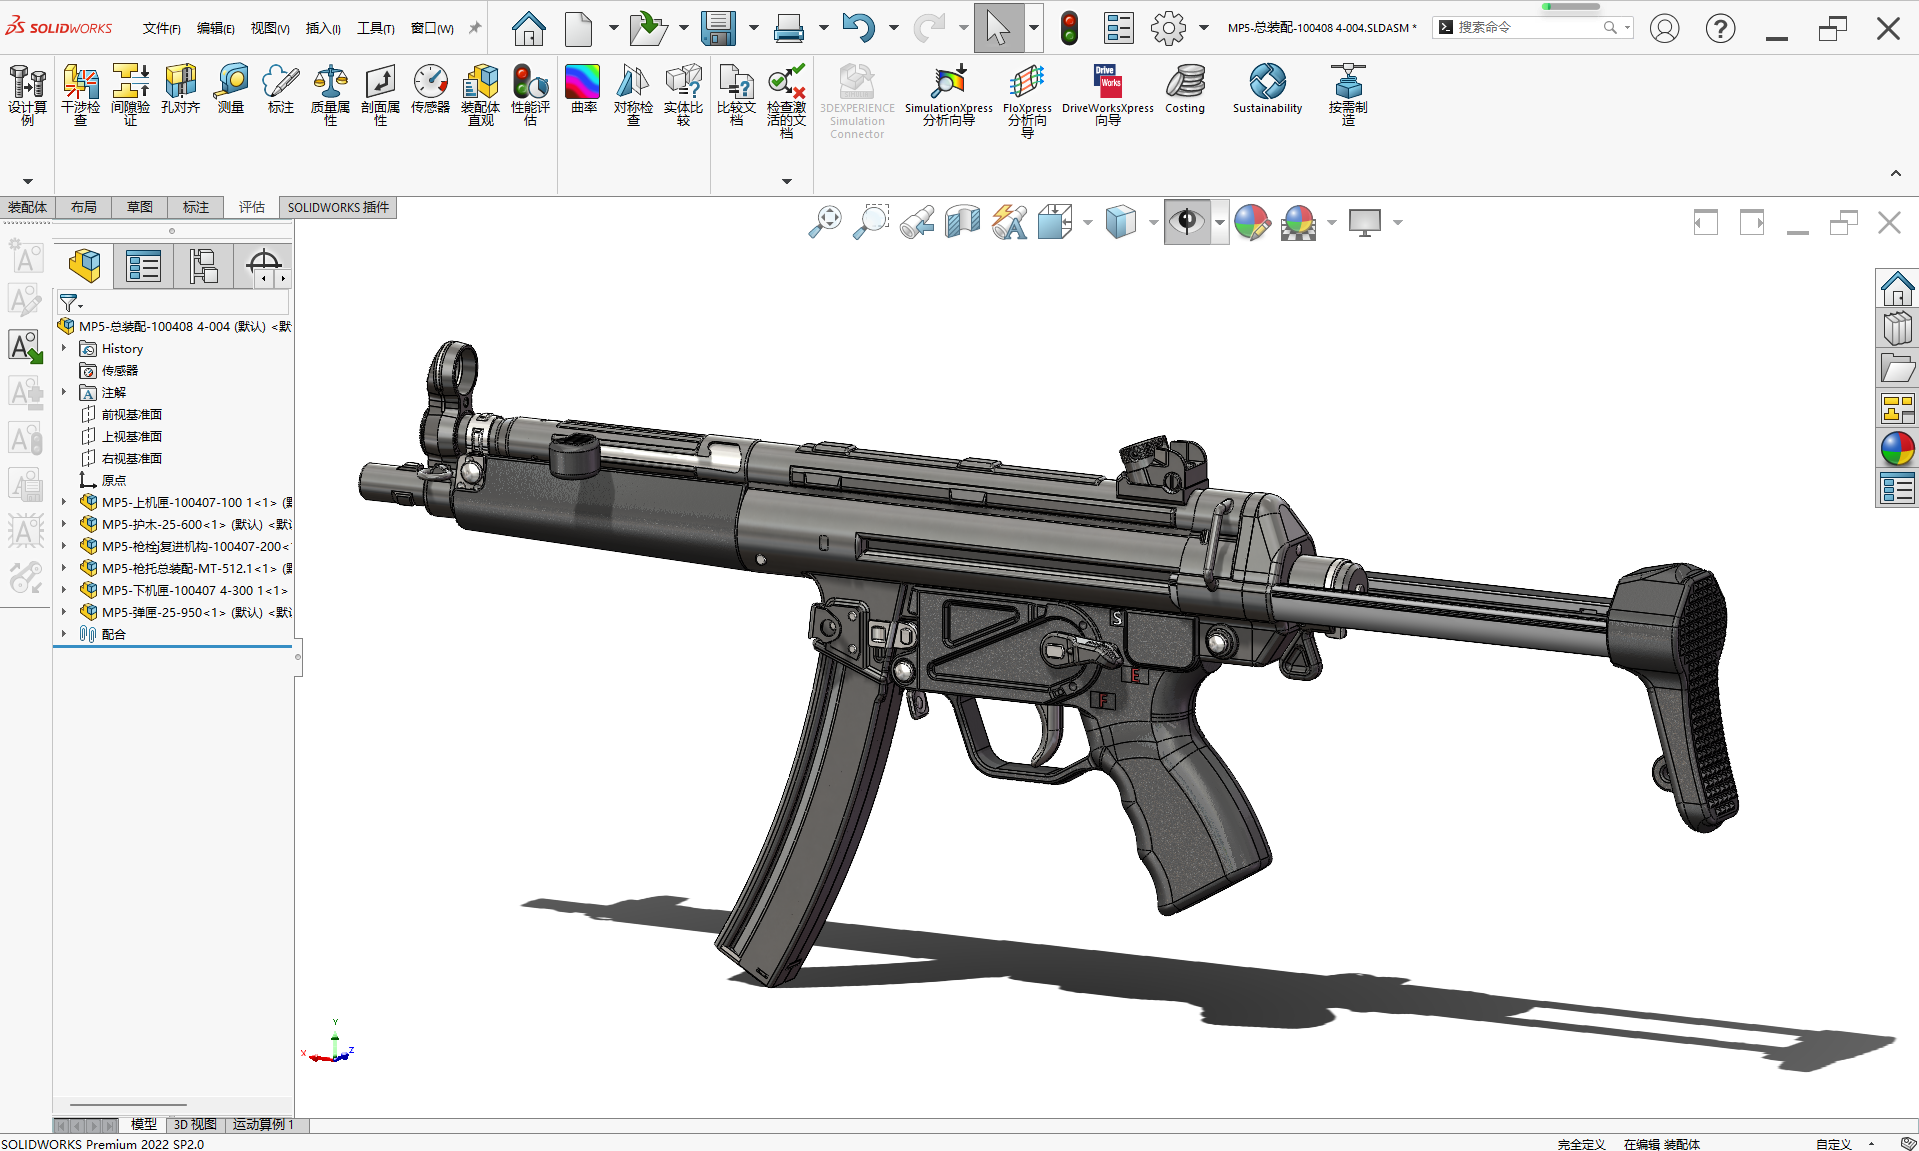This screenshot has height=1151, width=1919.
Task: Click the Zoom to Fit view icon
Action: click(x=825, y=222)
